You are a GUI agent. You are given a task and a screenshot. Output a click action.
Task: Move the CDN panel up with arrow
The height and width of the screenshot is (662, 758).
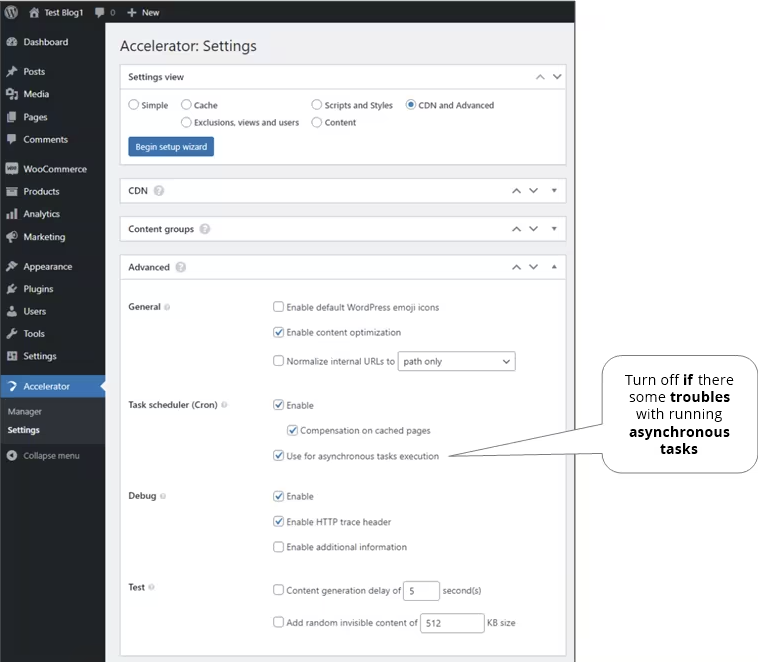tap(516, 191)
